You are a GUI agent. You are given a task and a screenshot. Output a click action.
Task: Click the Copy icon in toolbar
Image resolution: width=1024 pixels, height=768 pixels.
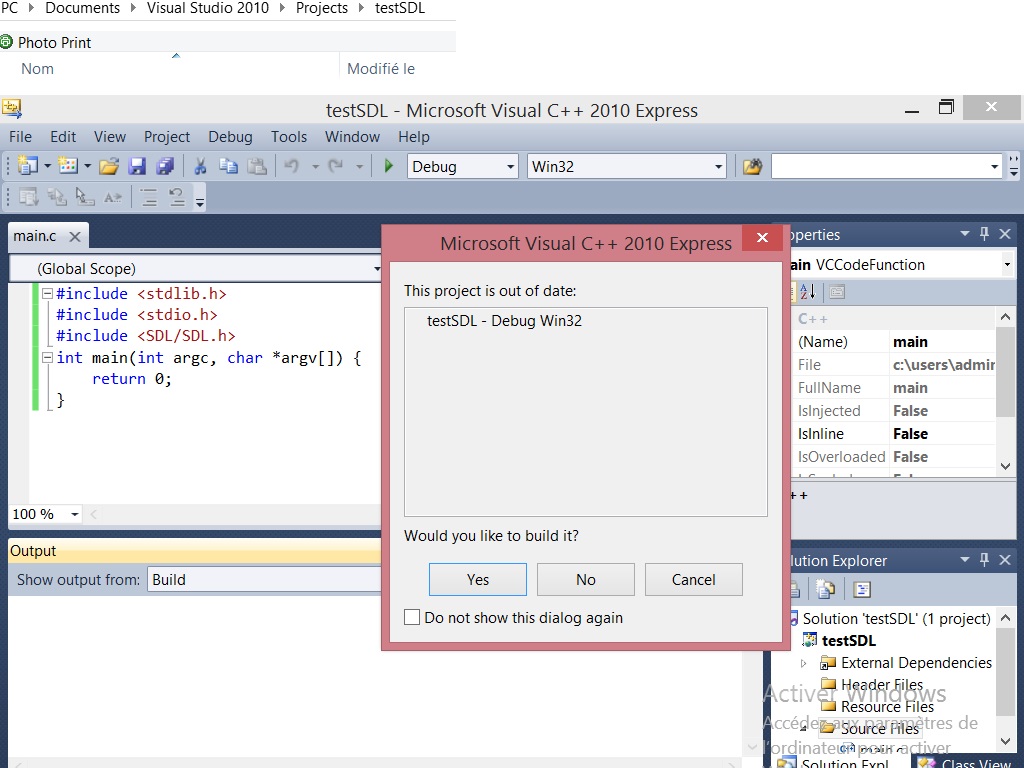point(228,167)
